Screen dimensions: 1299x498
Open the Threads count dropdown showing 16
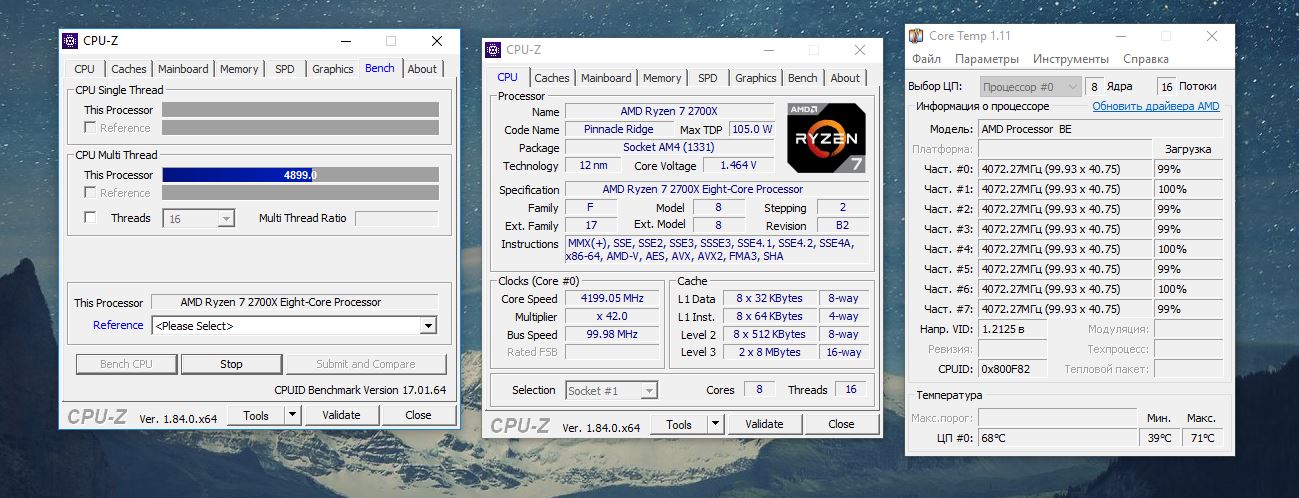coord(200,218)
